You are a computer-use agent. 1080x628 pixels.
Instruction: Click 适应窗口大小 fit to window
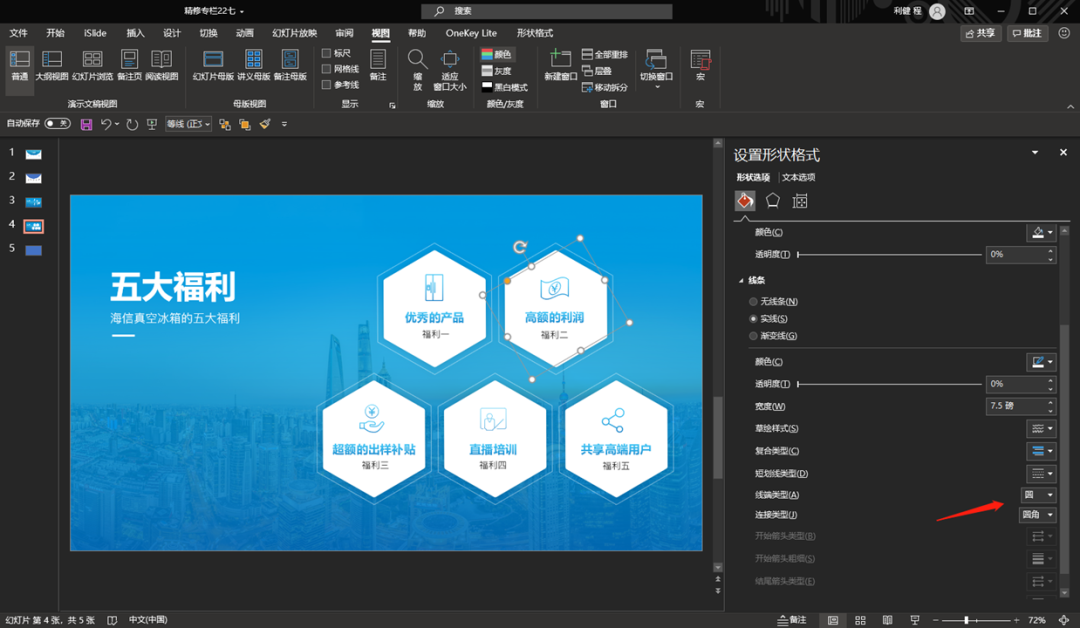(450, 70)
